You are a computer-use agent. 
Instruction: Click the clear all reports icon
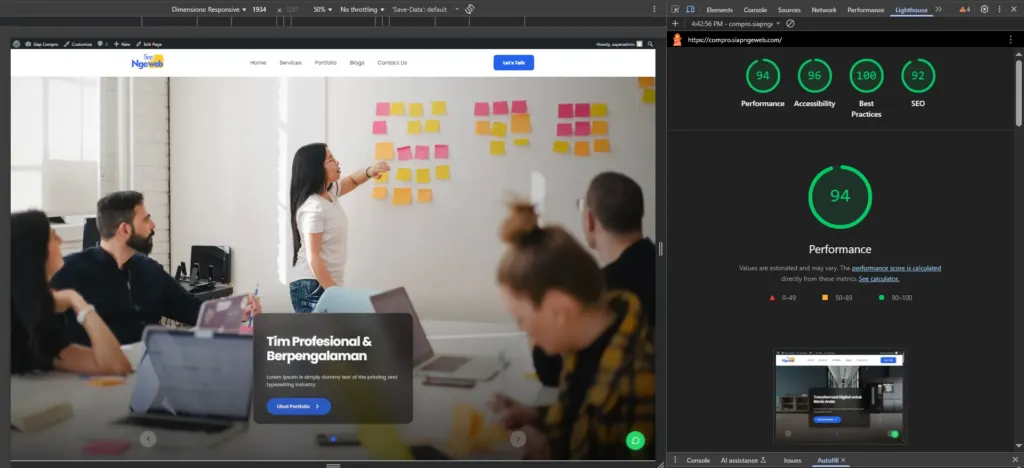click(x=790, y=23)
